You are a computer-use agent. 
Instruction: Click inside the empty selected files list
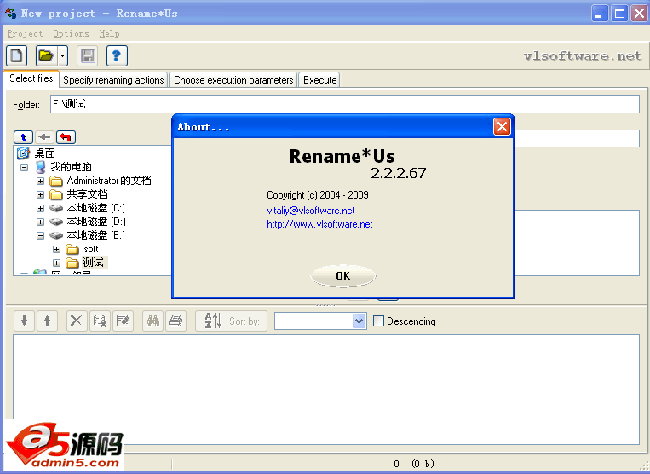(326, 389)
